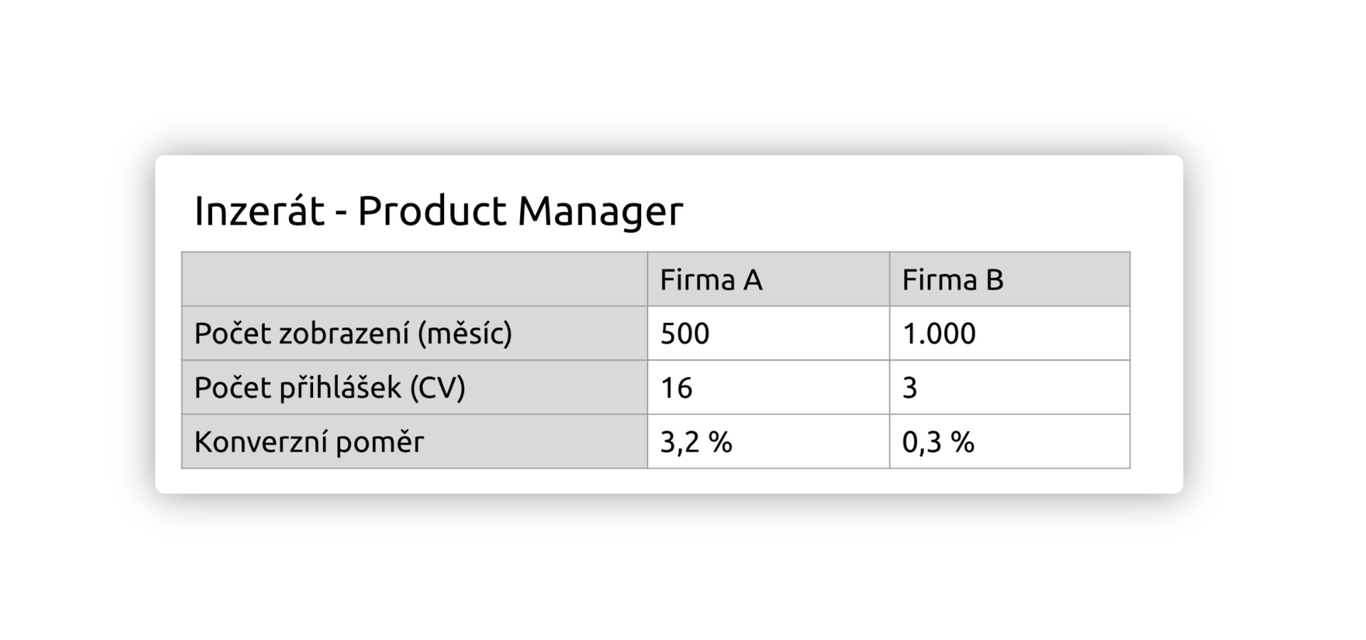Click the empty top-left header cell
The image size is (1366, 640).
tap(415, 279)
